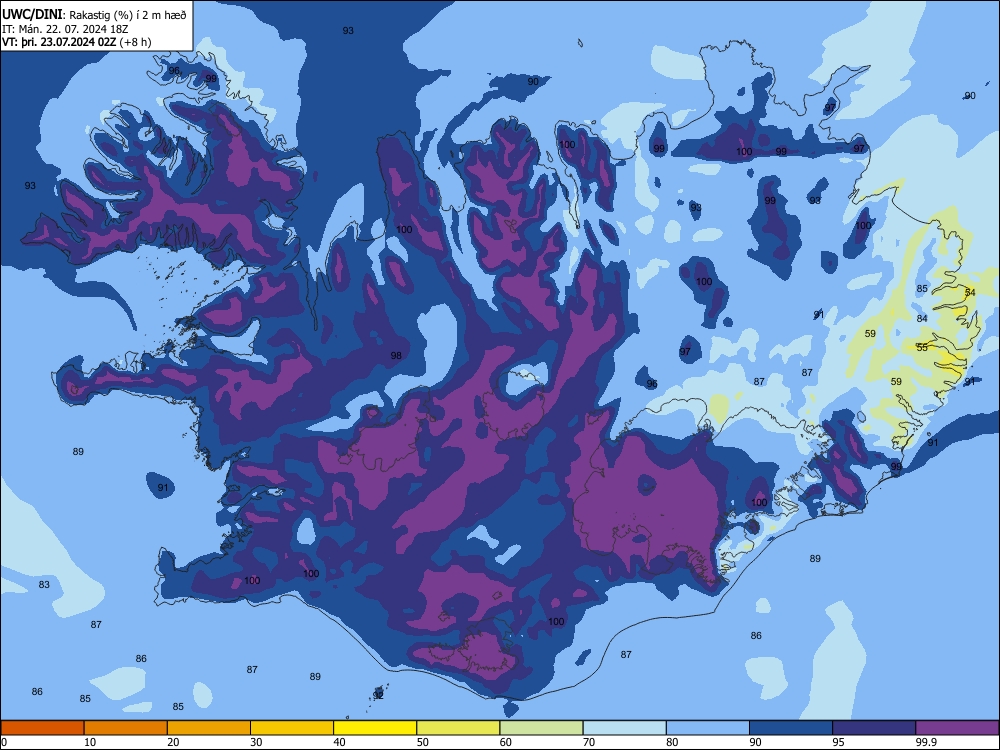Screen dimensions: 1000x750
Task: Click the 'UWC/DINI: Rakastig (%) í 2 m hæð' title
Action: pos(94,15)
